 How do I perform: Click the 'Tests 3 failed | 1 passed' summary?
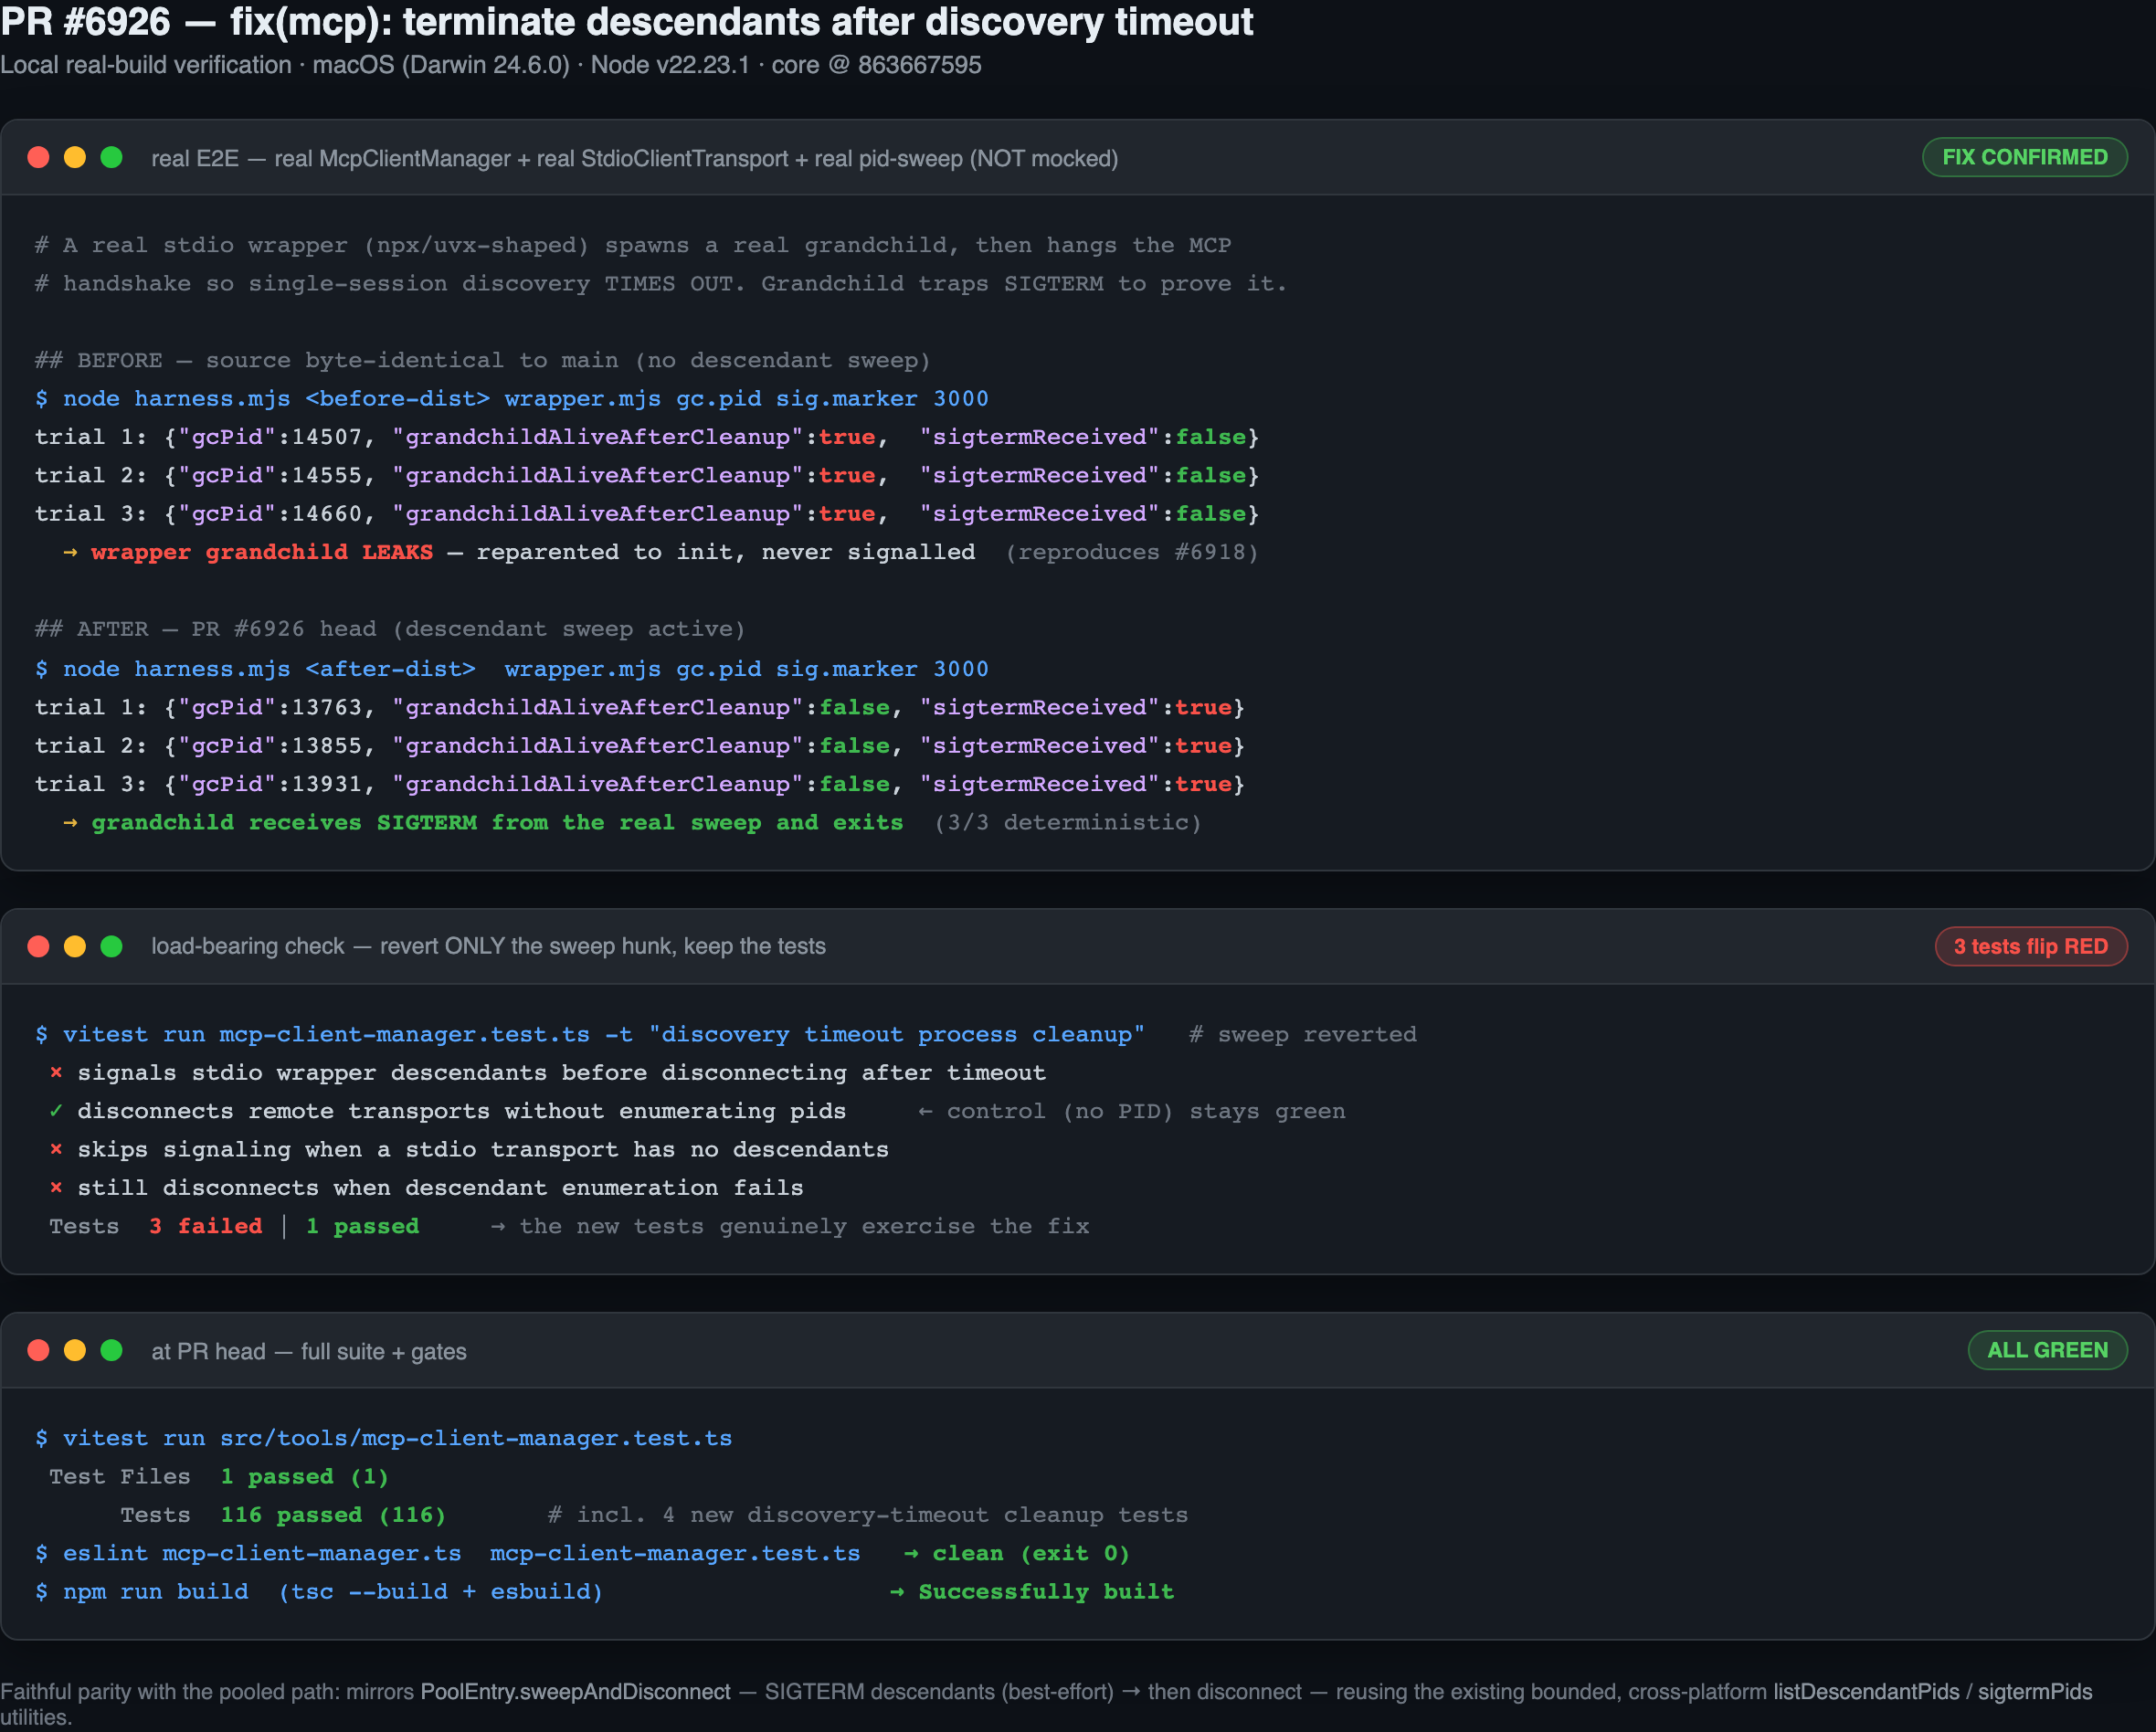pyautogui.click(x=234, y=1226)
